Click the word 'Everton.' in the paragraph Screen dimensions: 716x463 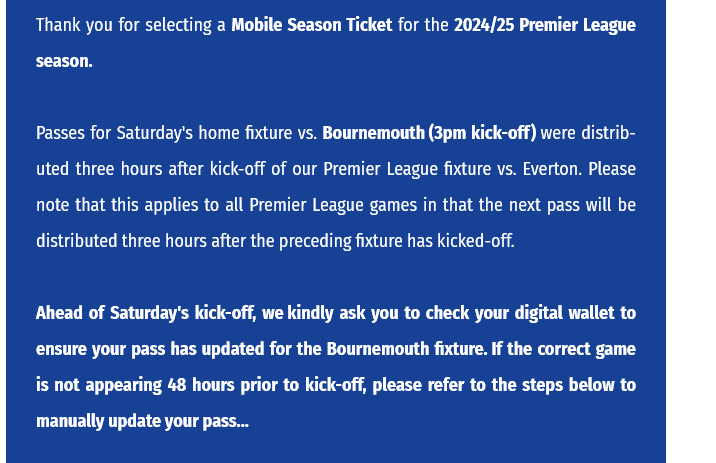(x=552, y=169)
